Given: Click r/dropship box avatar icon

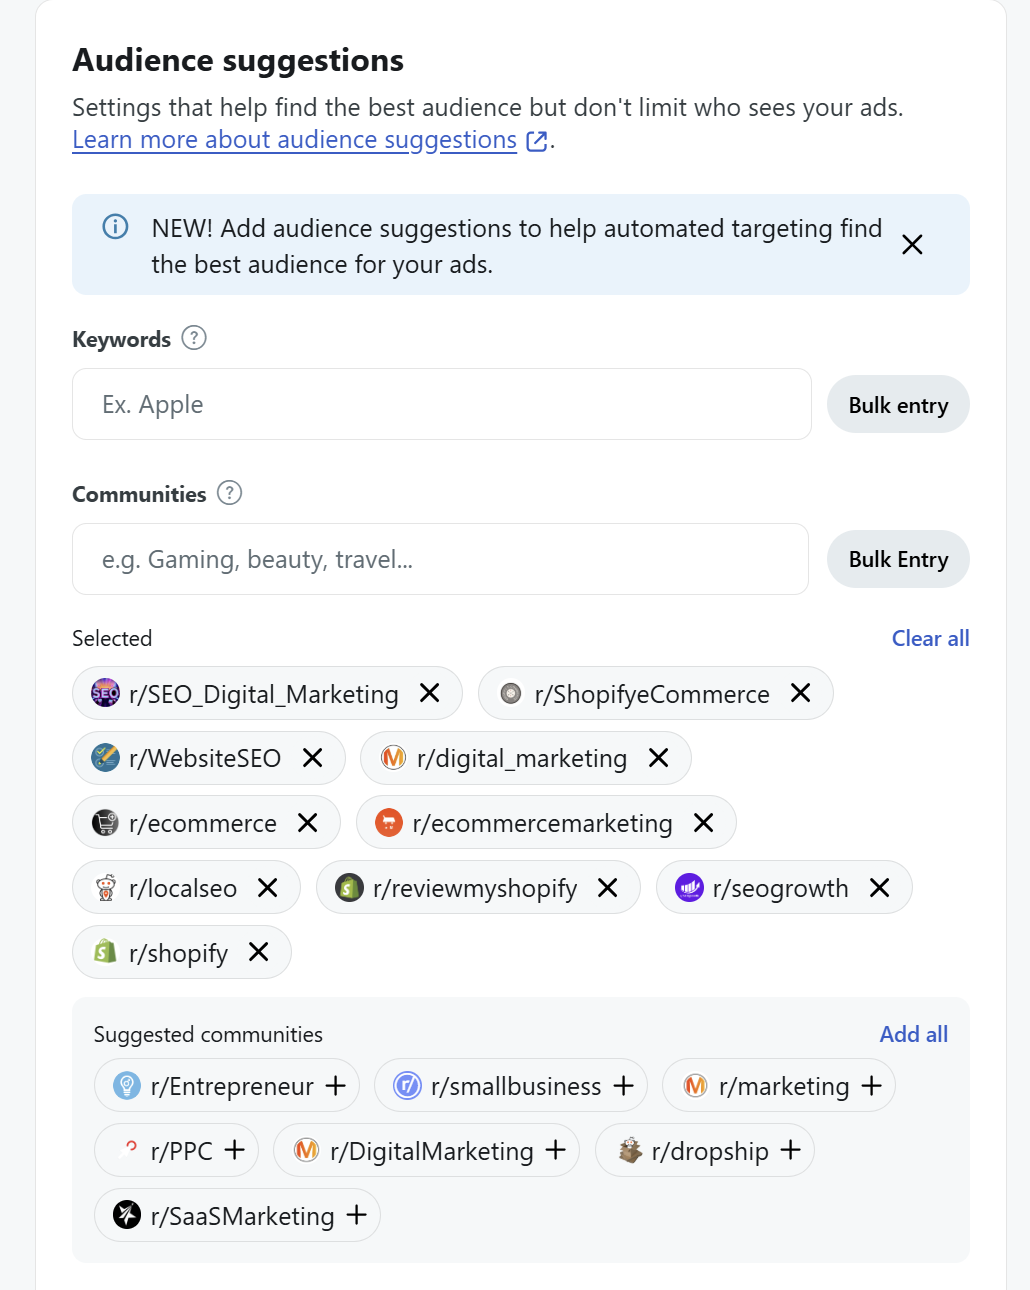Looking at the screenshot, I should 629,1150.
